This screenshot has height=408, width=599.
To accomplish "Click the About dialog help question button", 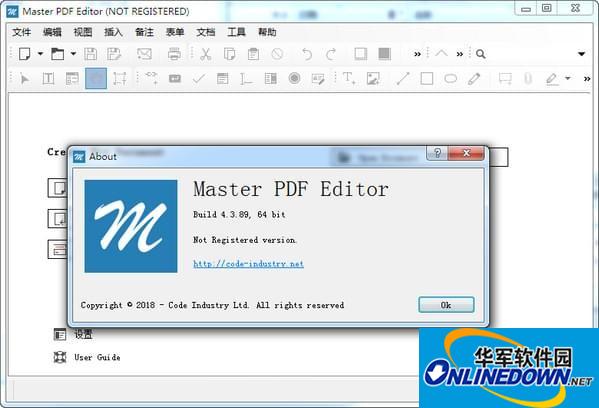I will click(x=437, y=153).
